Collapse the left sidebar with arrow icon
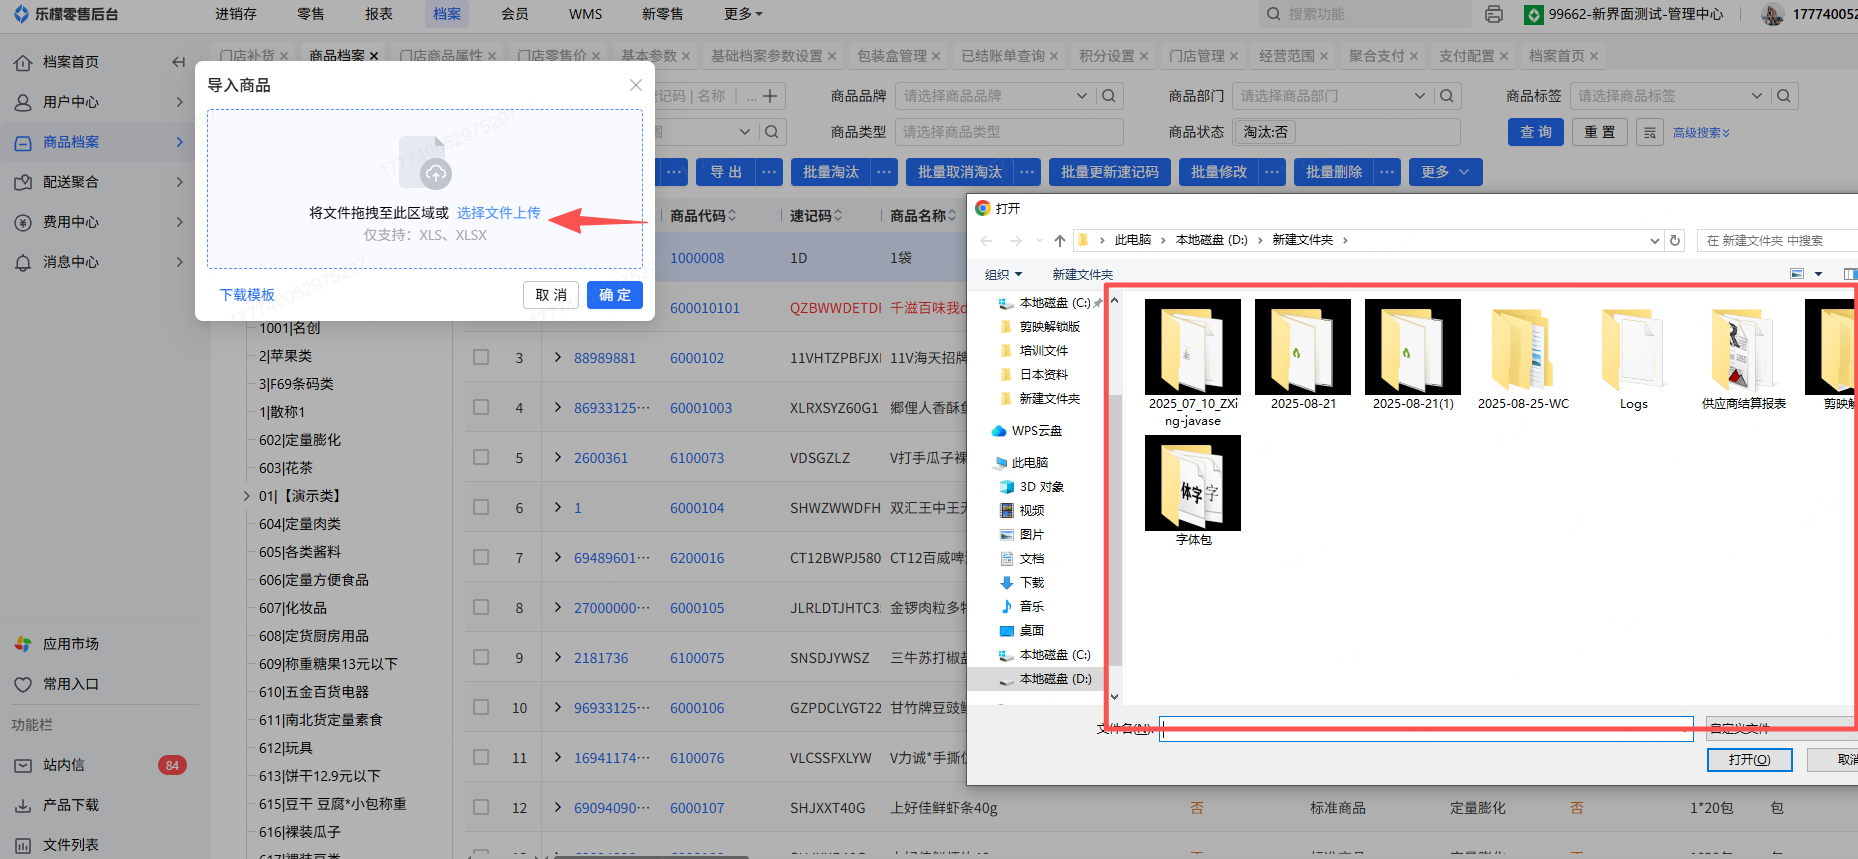1858x859 pixels. [179, 62]
